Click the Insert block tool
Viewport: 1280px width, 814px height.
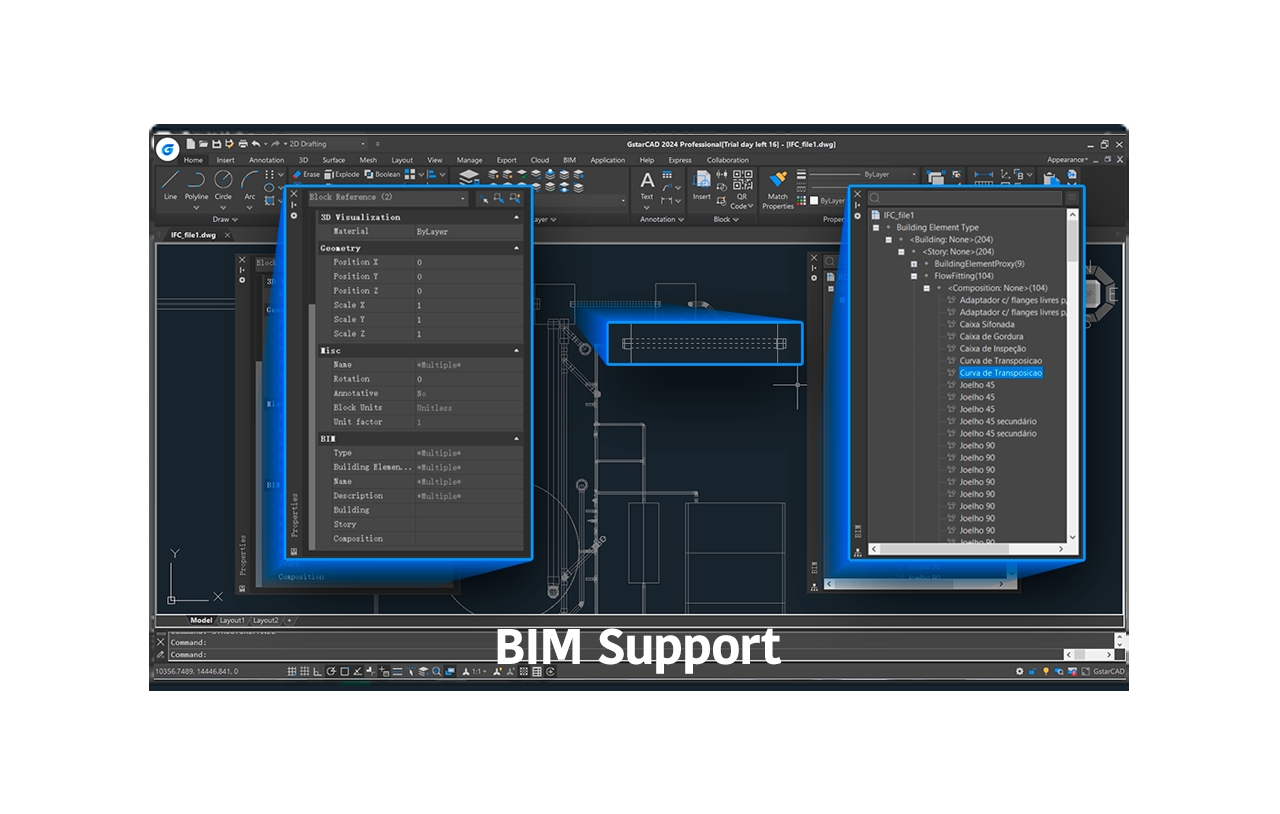tap(702, 184)
